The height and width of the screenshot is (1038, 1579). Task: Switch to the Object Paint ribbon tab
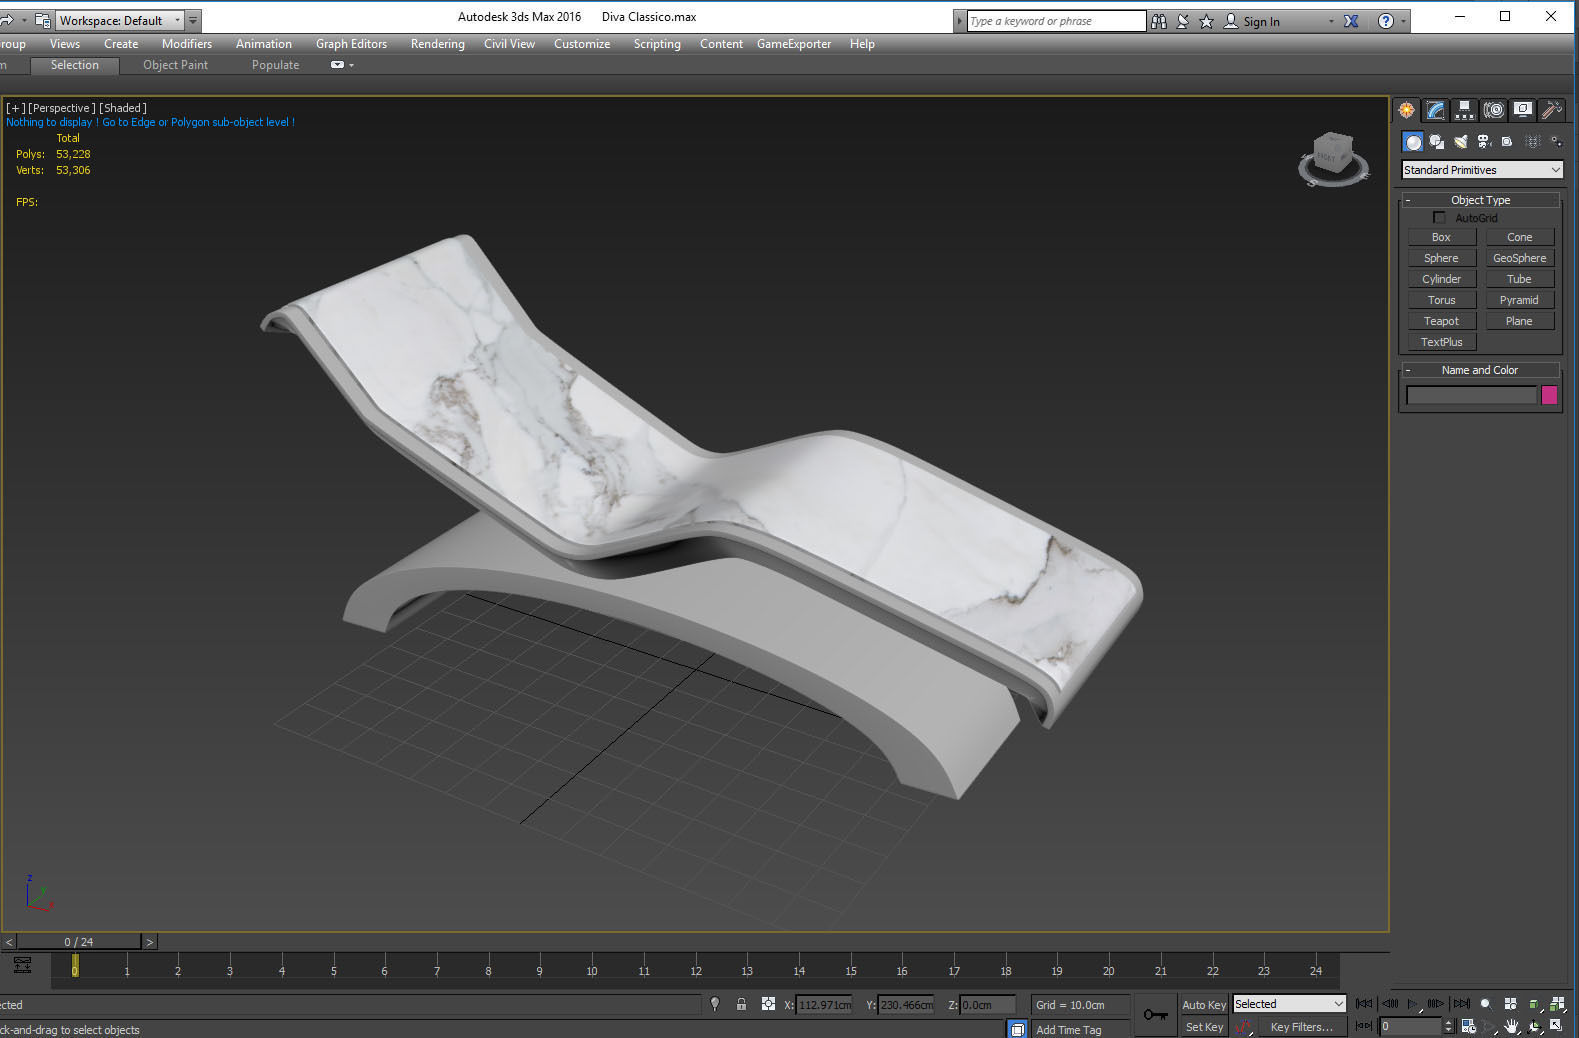[x=175, y=65]
